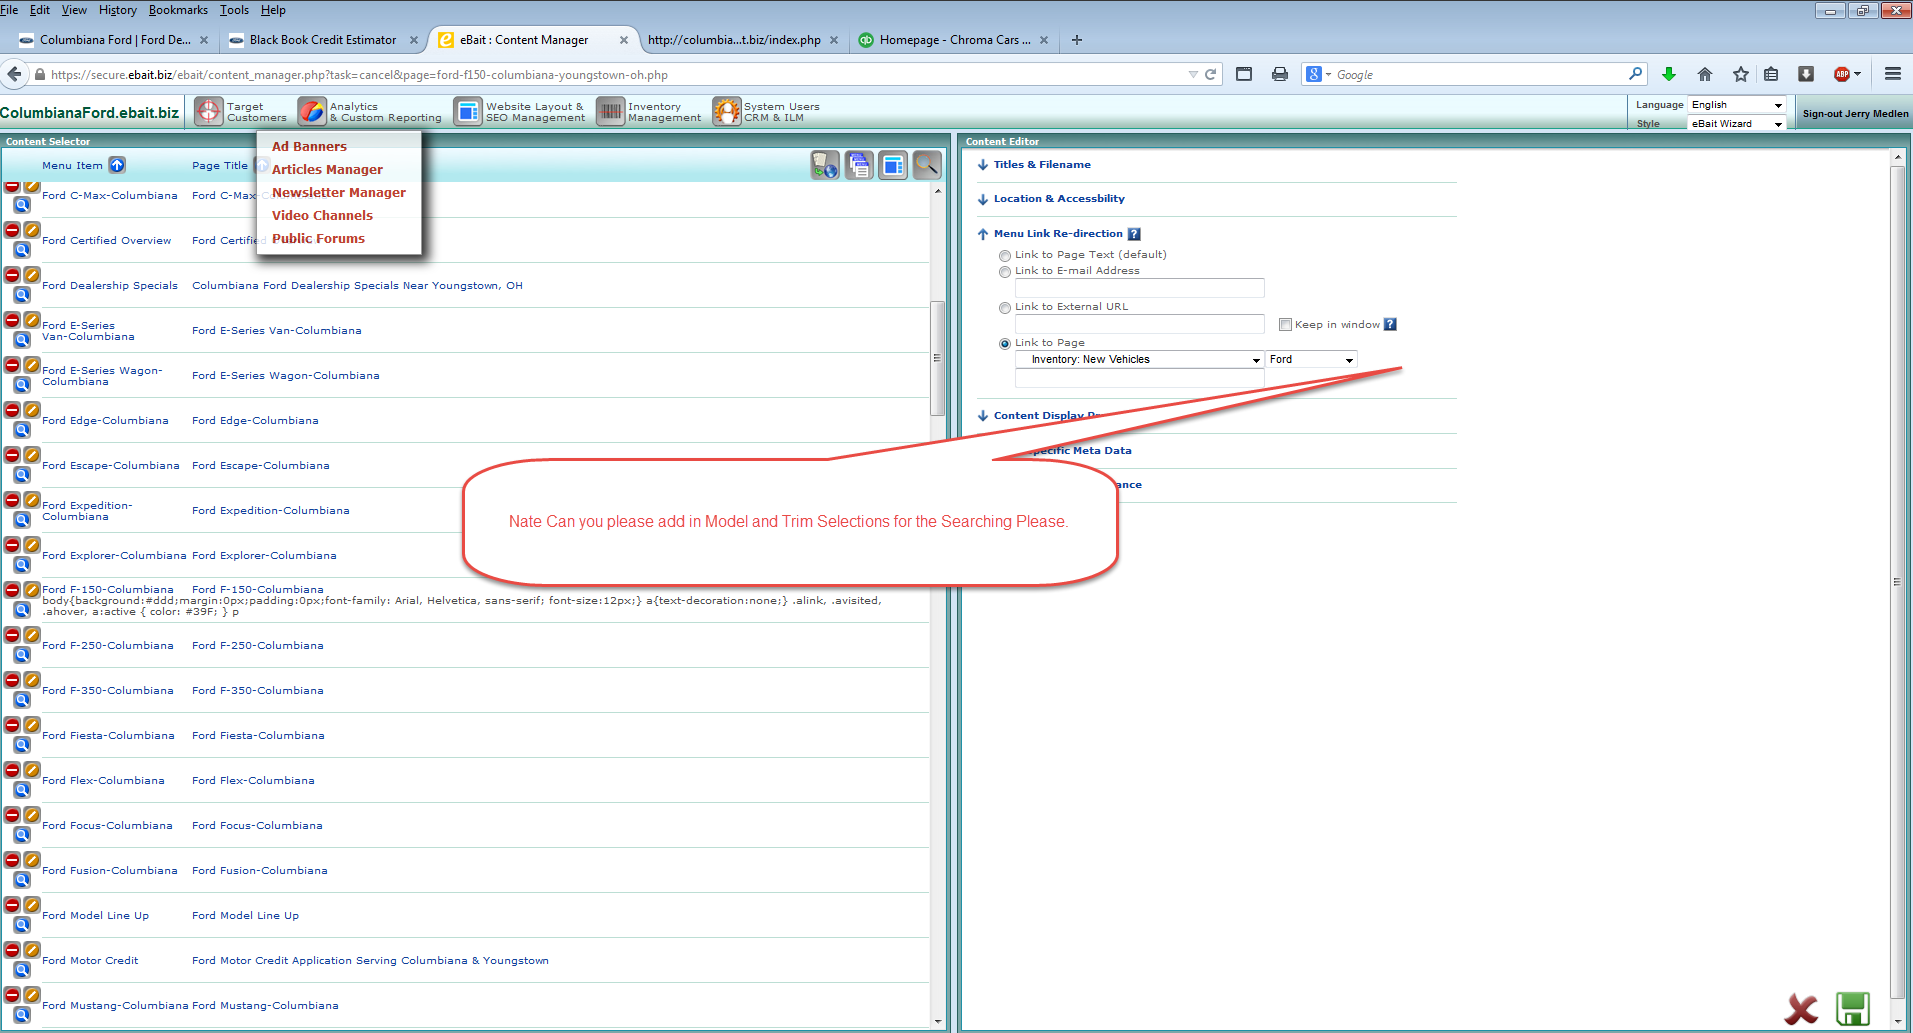Open the ABP extension dropdown arrow
Viewport: 1913px width, 1033px height.
click(1858, 74)
